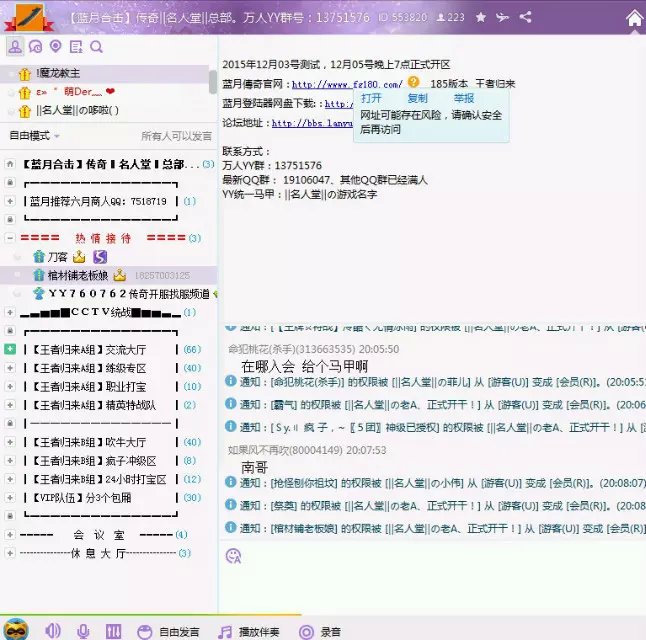The width and height of the screenshot is (646, 640).
Task: Click the star favorite icon in title bar
Action: pyautogui.click(x=481, y=17)
